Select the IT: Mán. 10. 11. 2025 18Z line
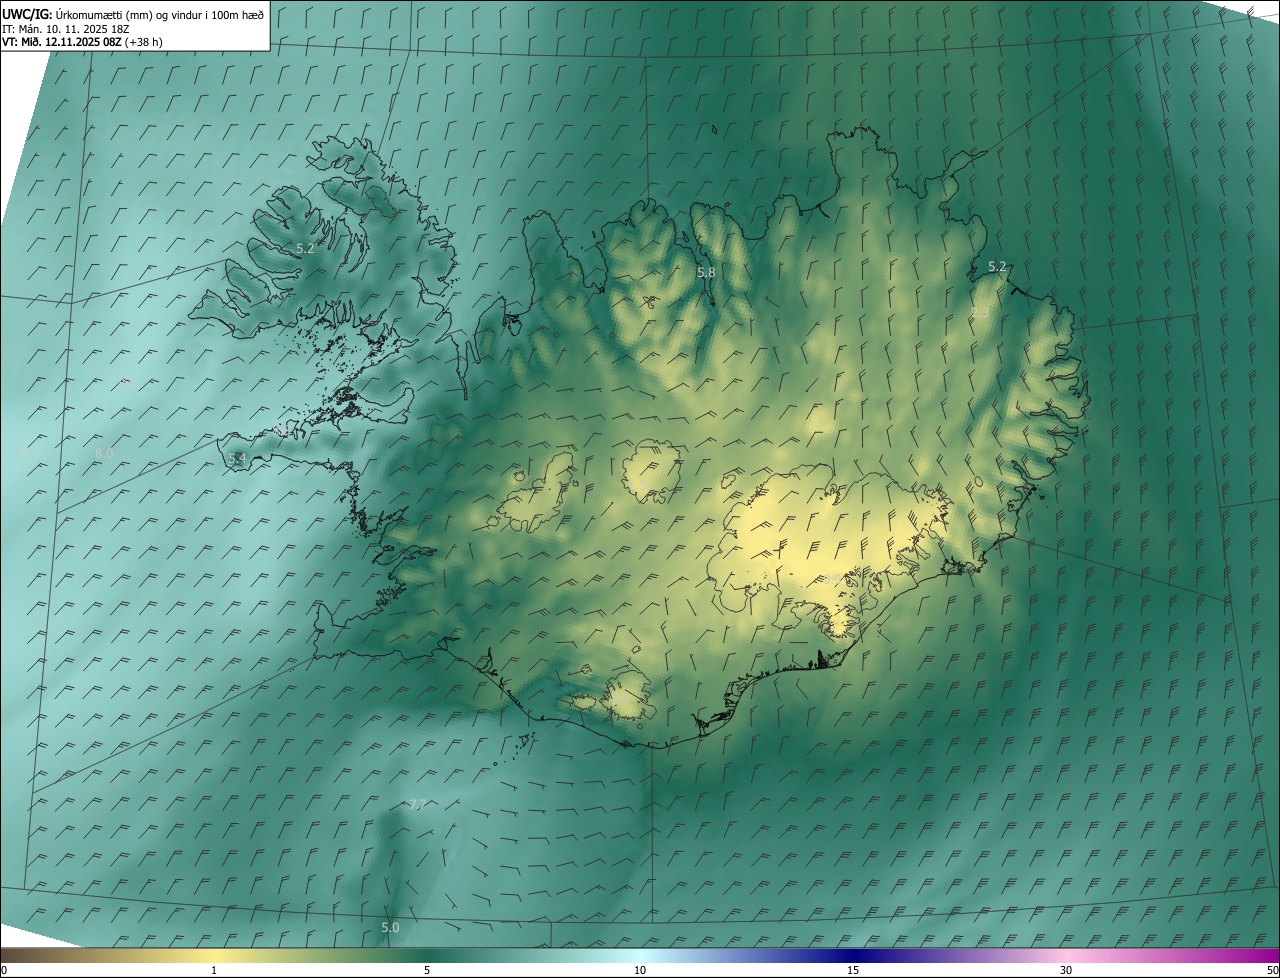Image resolution: width=1280 pixels, height=978 pixels. (67, 29)
